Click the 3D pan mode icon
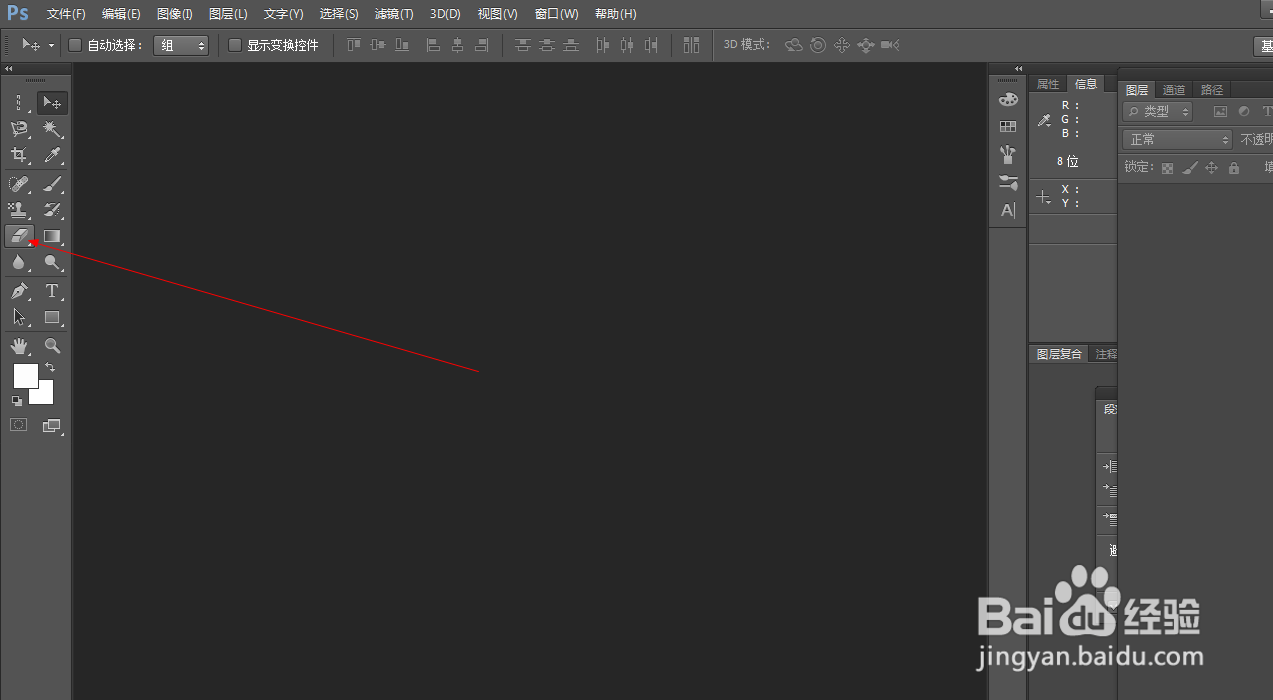This screenshot has height=700, width=1273. coord(842,45)
